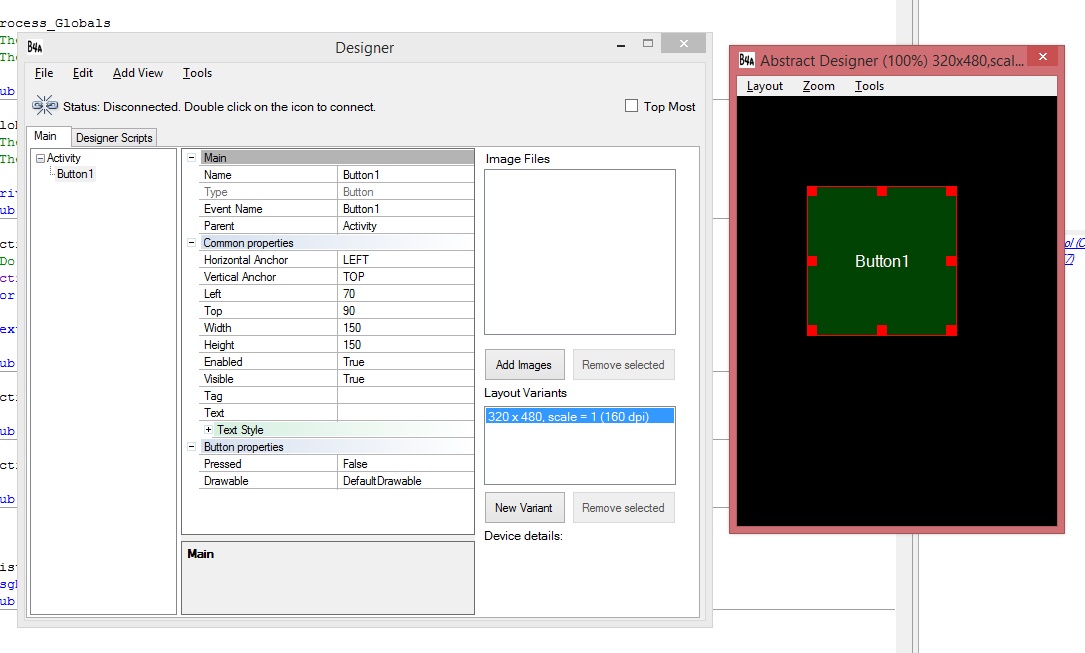Open the Pressed value False
This screenshot has height=653, width=1085.
pos(405,464)
